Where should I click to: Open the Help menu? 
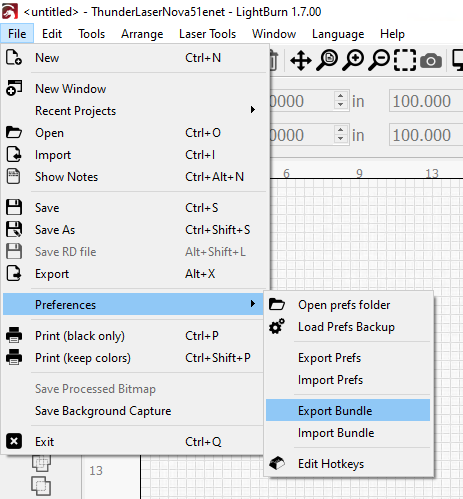pyautogui.click(x=392, y=34)
